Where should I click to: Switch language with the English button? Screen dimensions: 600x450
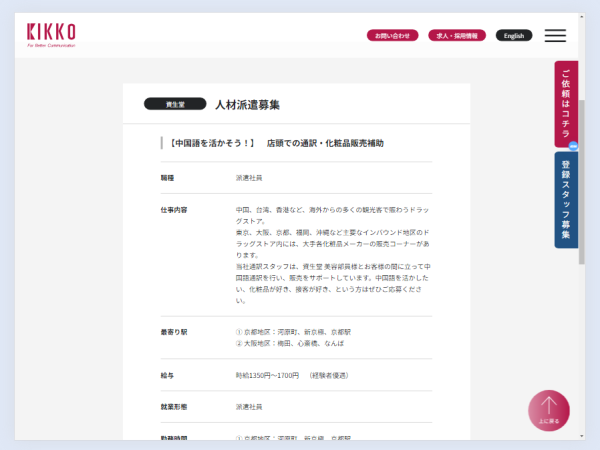(514, 36)
